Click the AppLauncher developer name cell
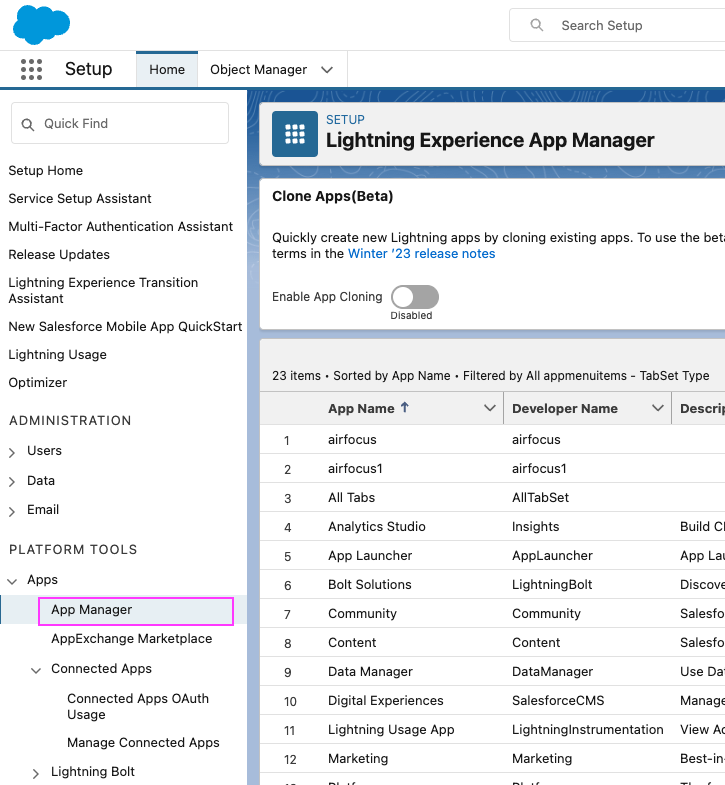725x785 pixels. [x=552, y=556]
